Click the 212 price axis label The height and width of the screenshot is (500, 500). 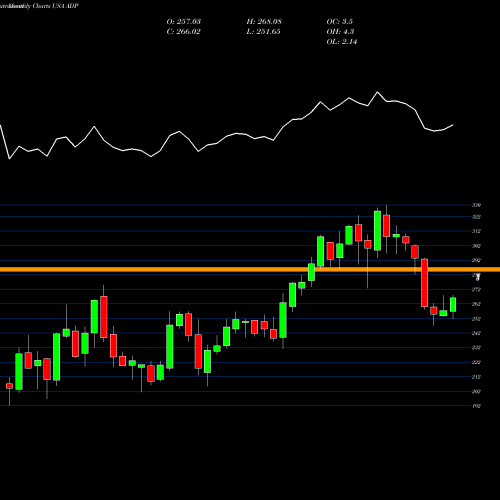pyautogui.click(x=476, y=377)
